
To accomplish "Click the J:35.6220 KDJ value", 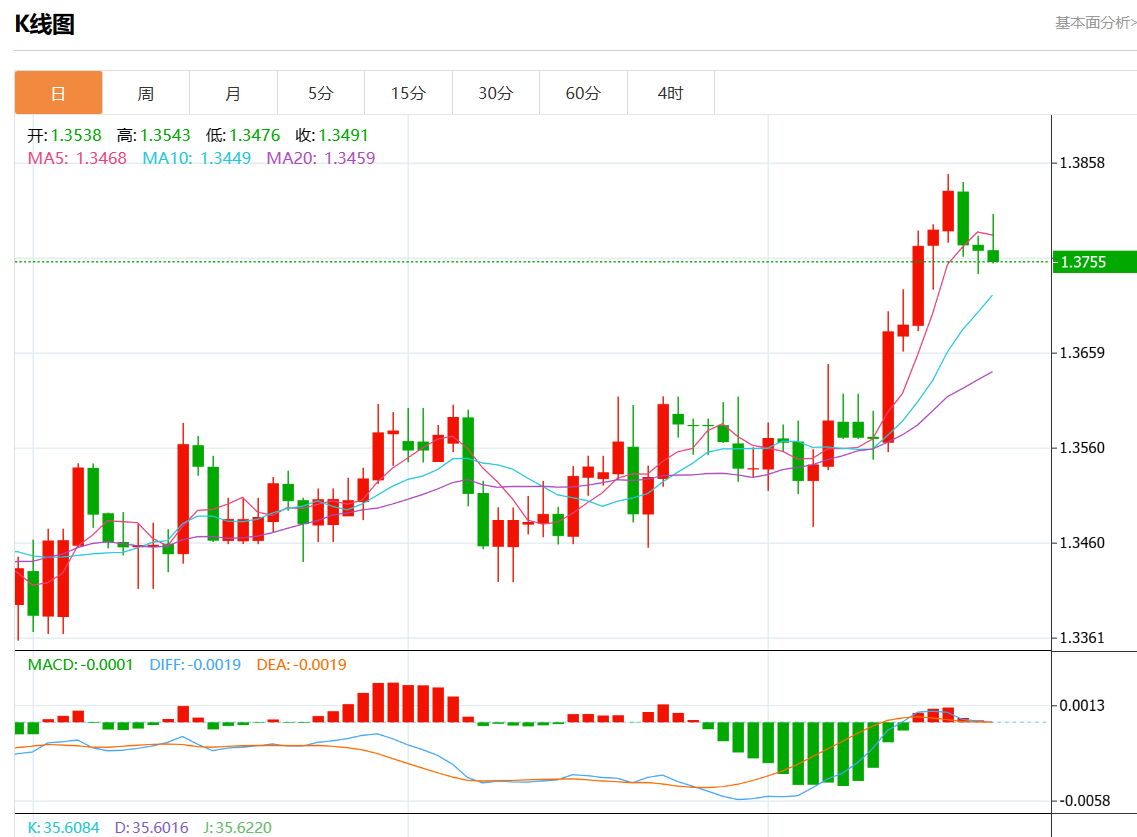I will [238, 828].
